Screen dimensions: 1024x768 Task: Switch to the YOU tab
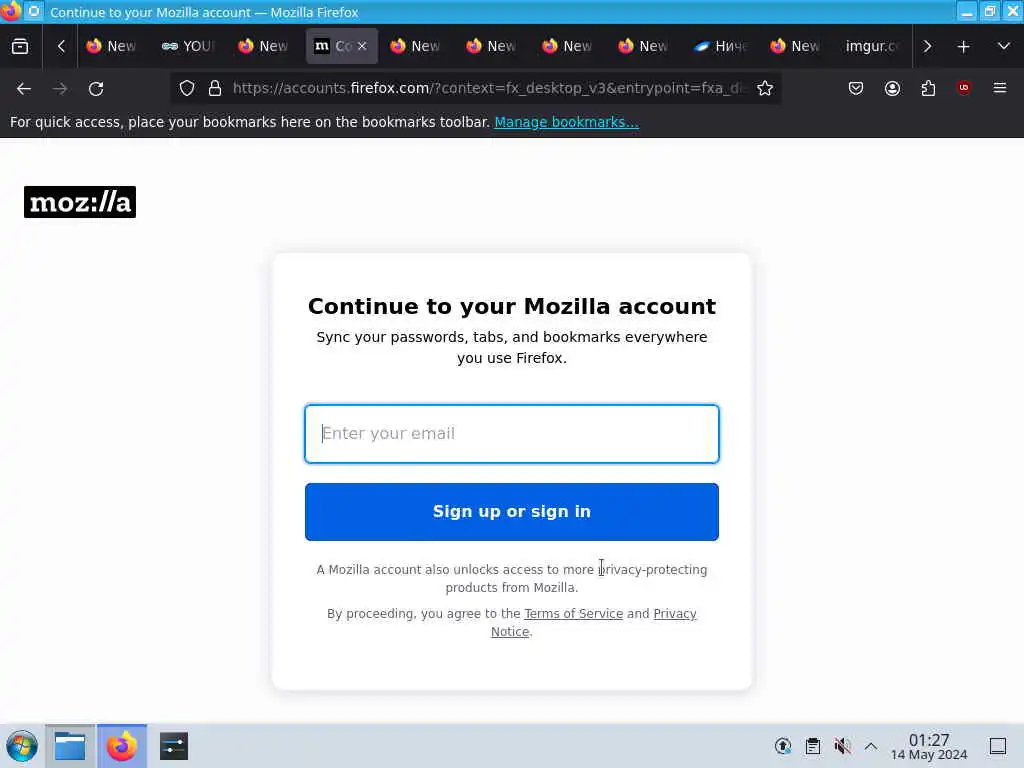tap(189, 46)
